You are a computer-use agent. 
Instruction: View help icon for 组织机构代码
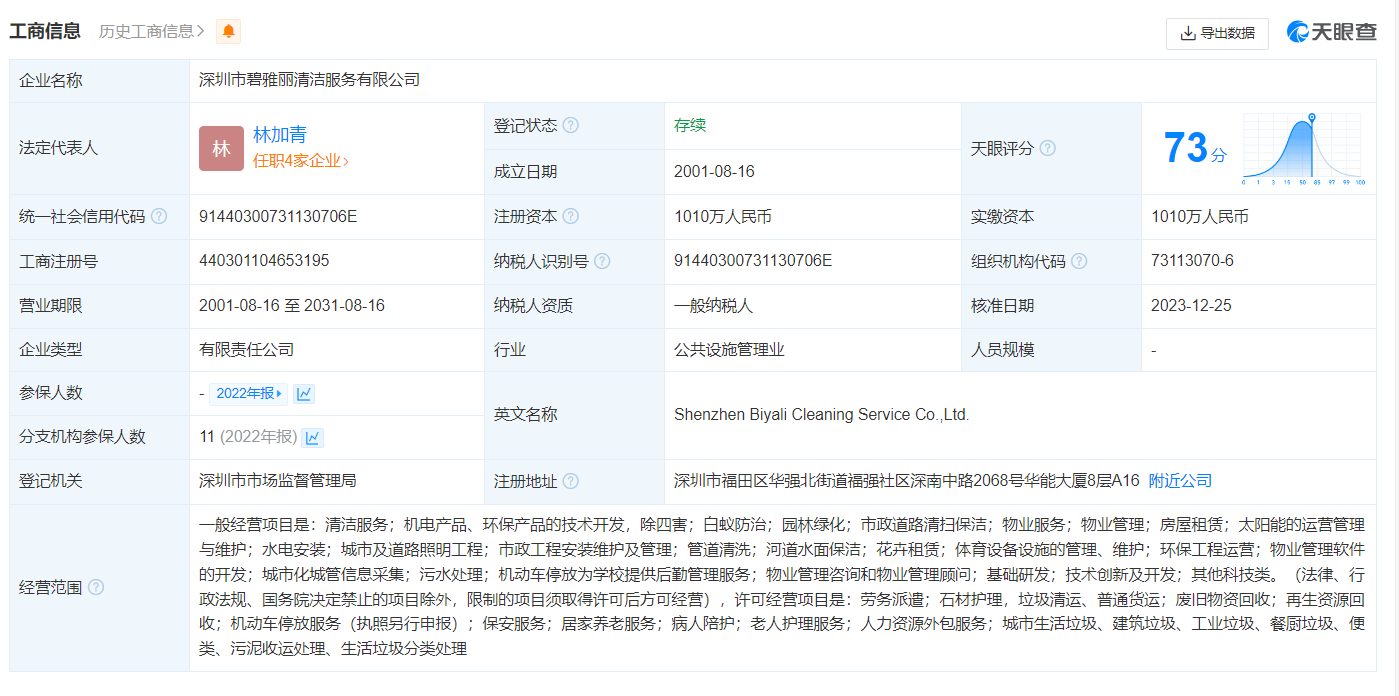(x=1078, y=260)
